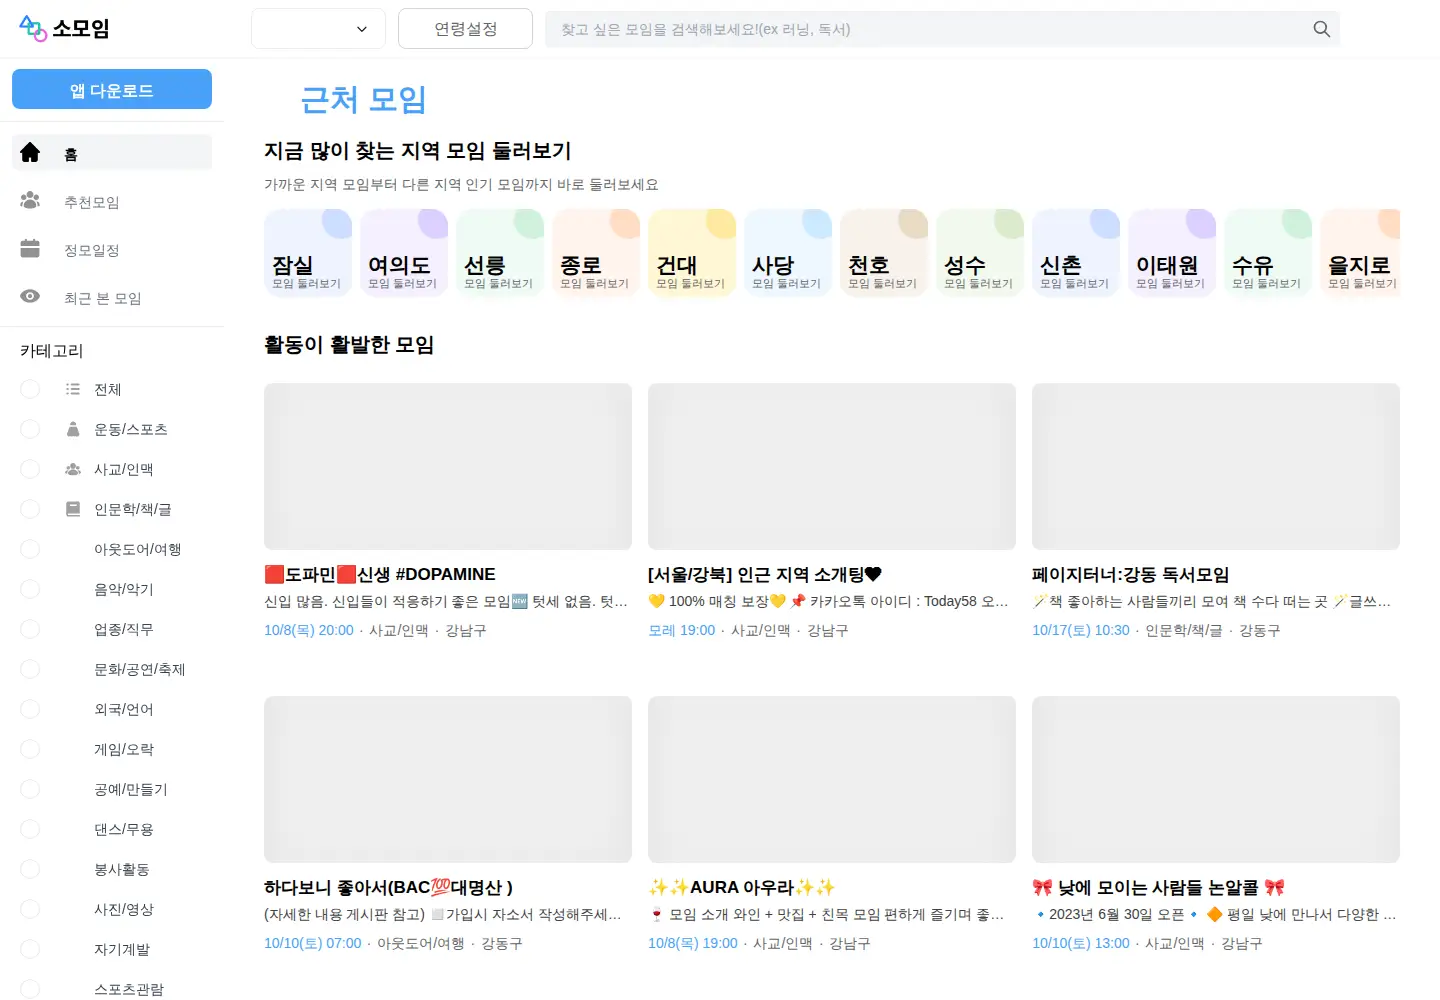Browse 성수 area meetups card
Image resolution: width=1440 pixels, height=1000 pixels.
[x=980, y=253]
